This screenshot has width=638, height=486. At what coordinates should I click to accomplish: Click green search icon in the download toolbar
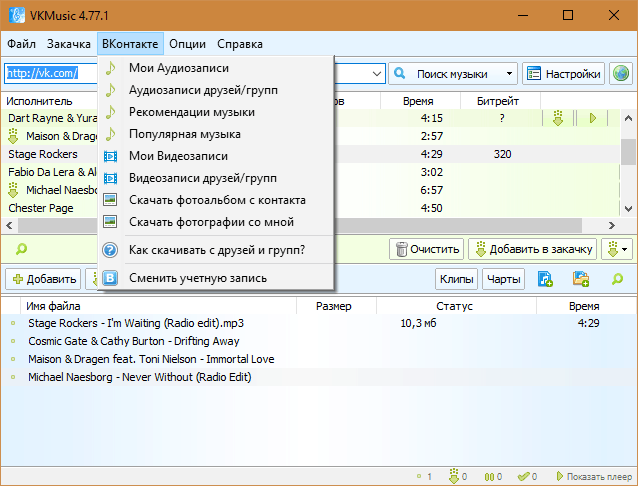(617, 279)
